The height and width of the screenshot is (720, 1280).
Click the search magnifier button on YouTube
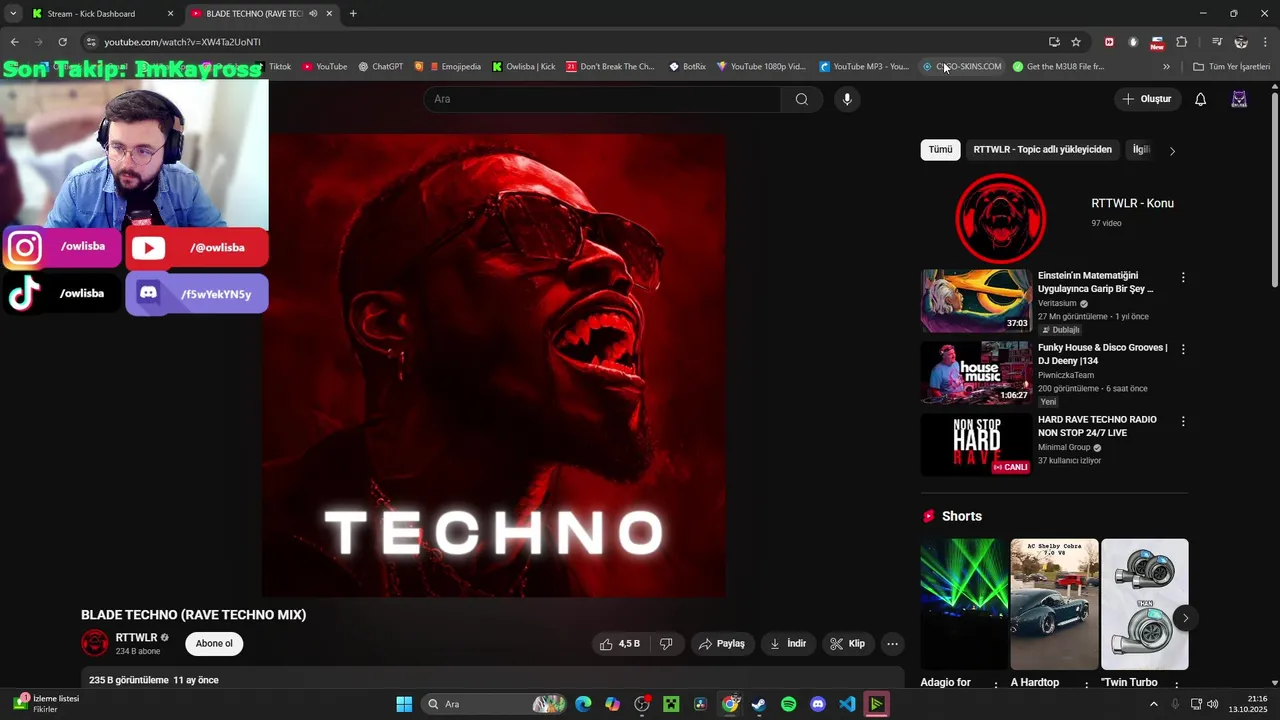tap(801, 99)
